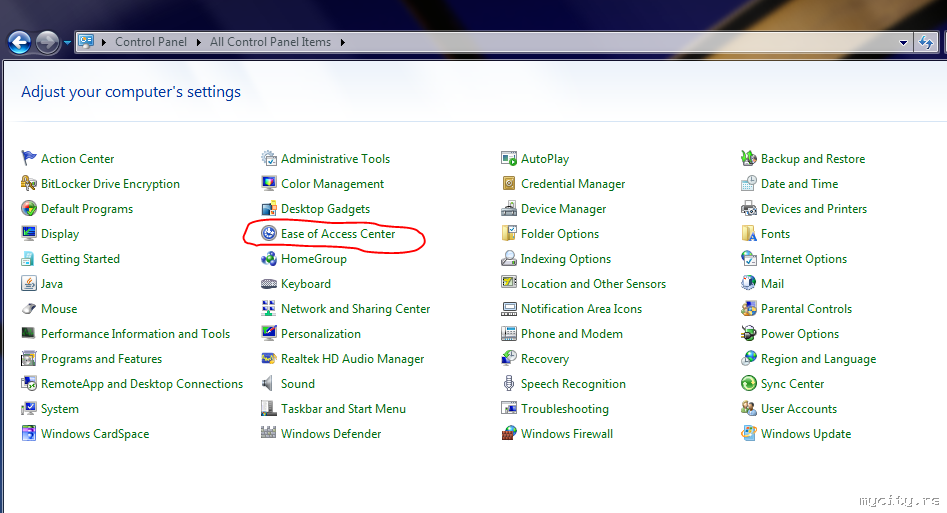
Task: Open the HomeGroup icon
Action: (269, 259)
